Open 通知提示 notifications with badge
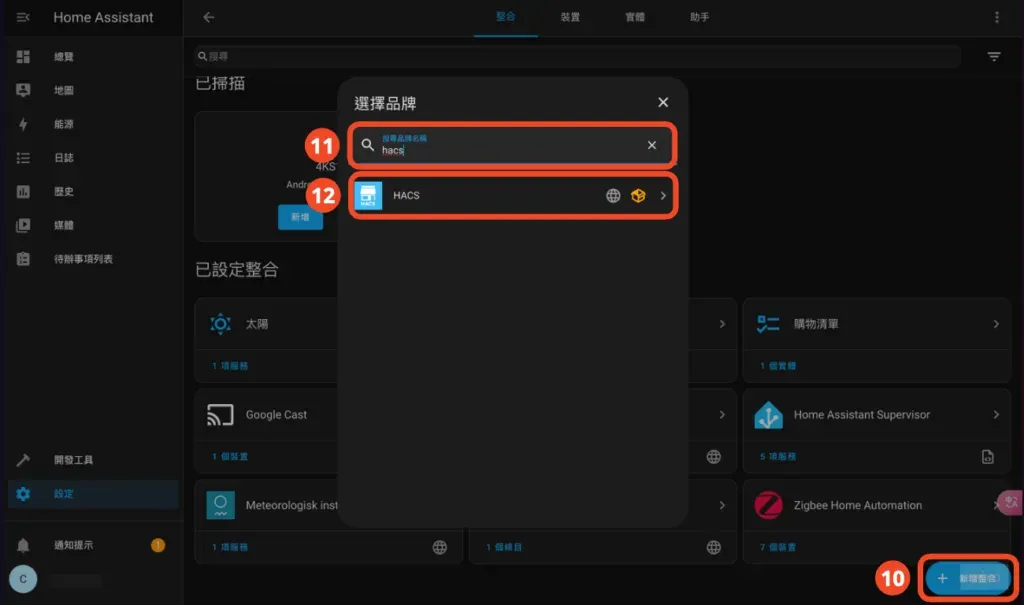 pyautogui.click(x=22, y=546)
